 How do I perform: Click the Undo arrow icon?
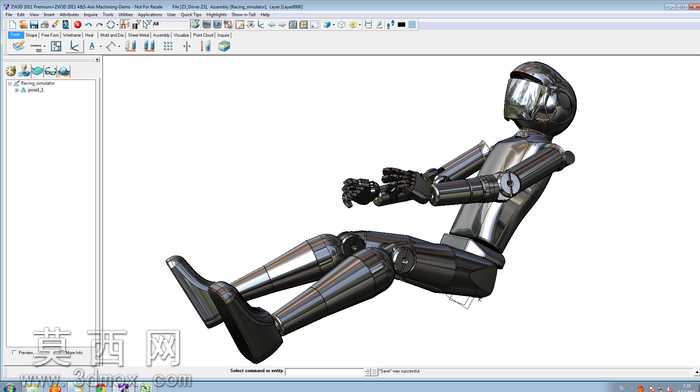point(88,25)
